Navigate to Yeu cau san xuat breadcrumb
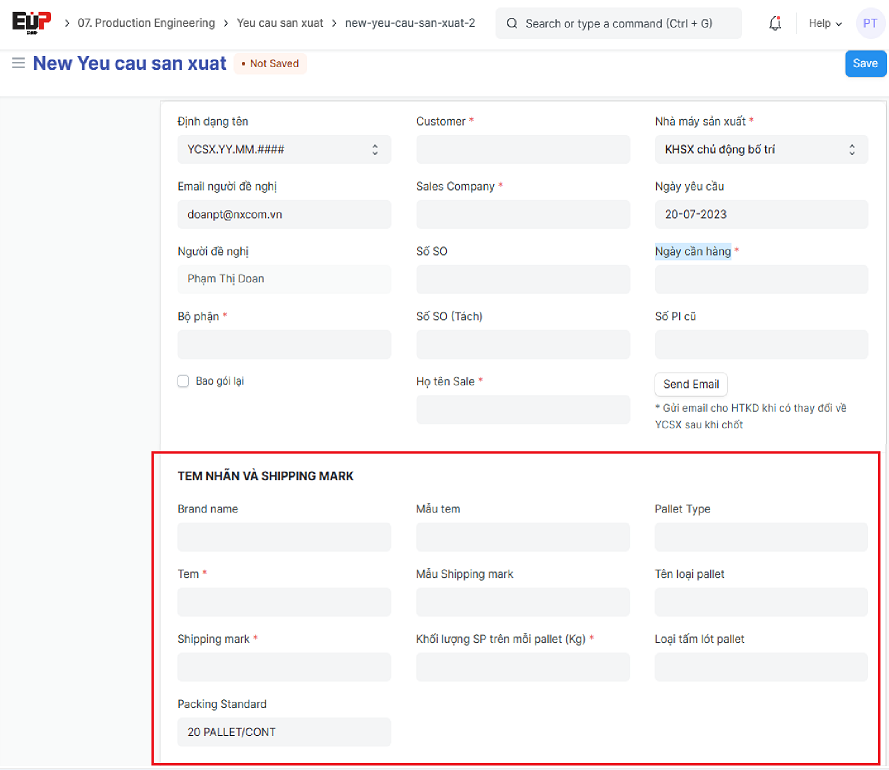 pos(280,23)
